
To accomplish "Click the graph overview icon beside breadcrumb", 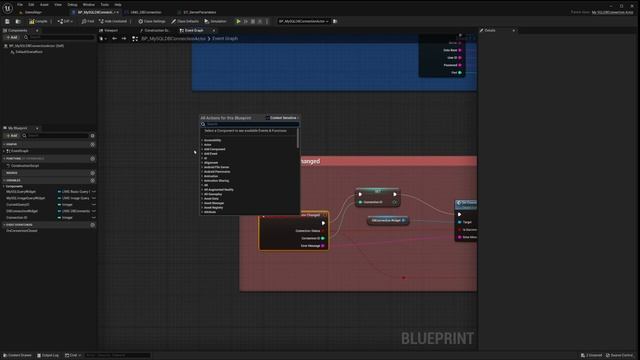I will pyautogui.click(x=135, y=38).
